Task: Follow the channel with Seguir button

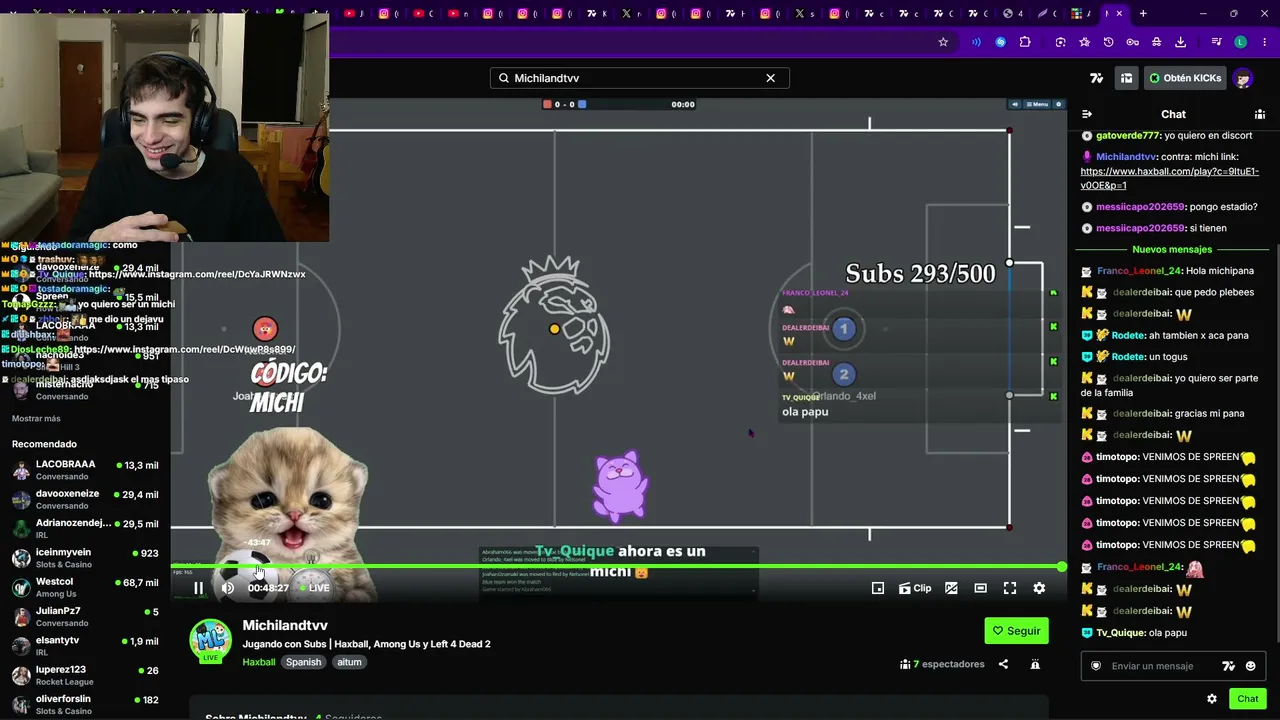Action: click(x=1016, y=631)
